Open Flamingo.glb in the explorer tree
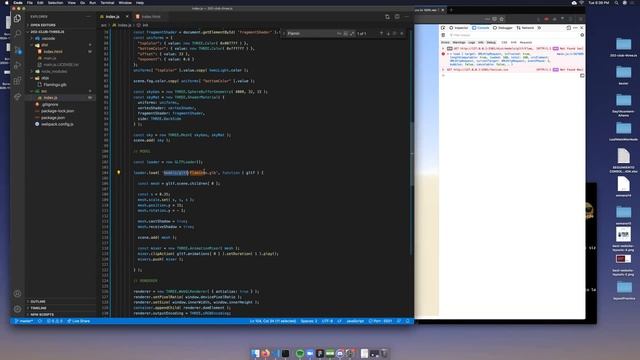Screen dimensions: 640x360 (60, 84)
